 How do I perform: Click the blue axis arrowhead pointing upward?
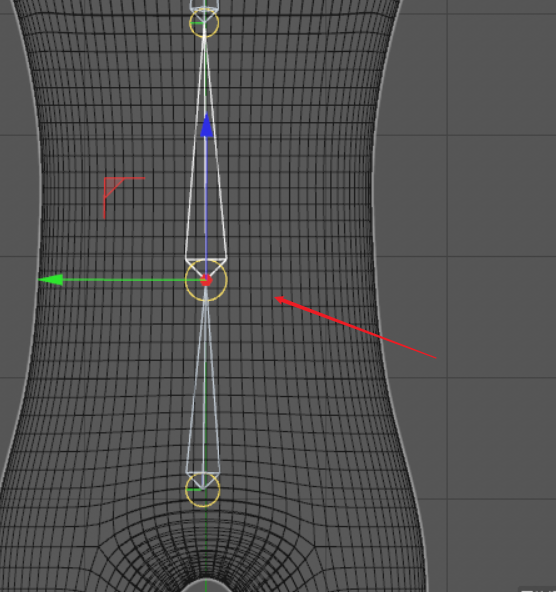point(206,125)
